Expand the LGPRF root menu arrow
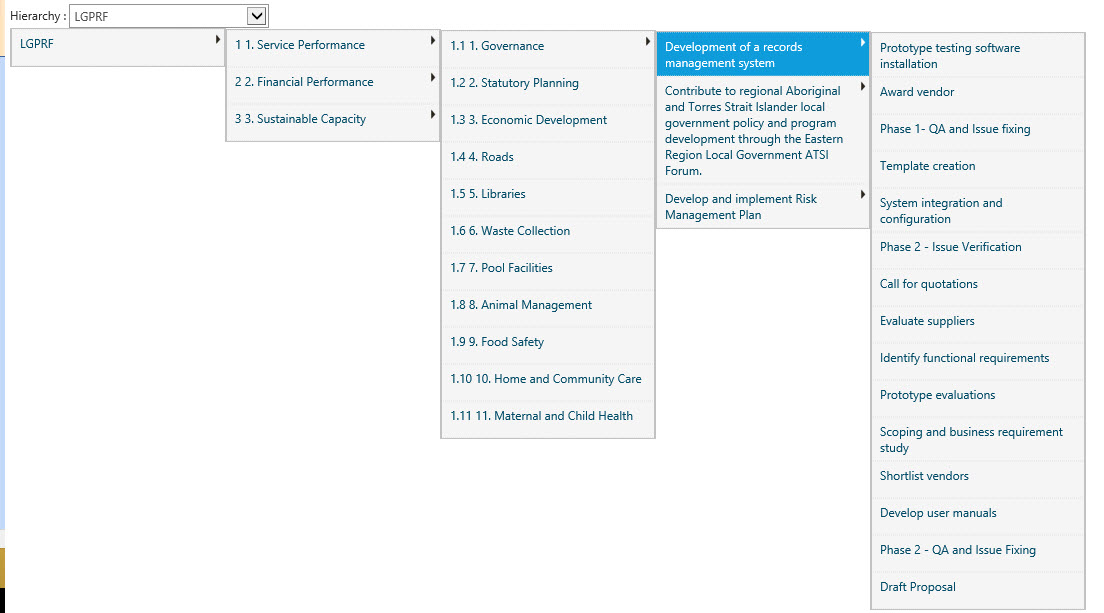This screenshot has height=613, width=1104. [218, 39]
